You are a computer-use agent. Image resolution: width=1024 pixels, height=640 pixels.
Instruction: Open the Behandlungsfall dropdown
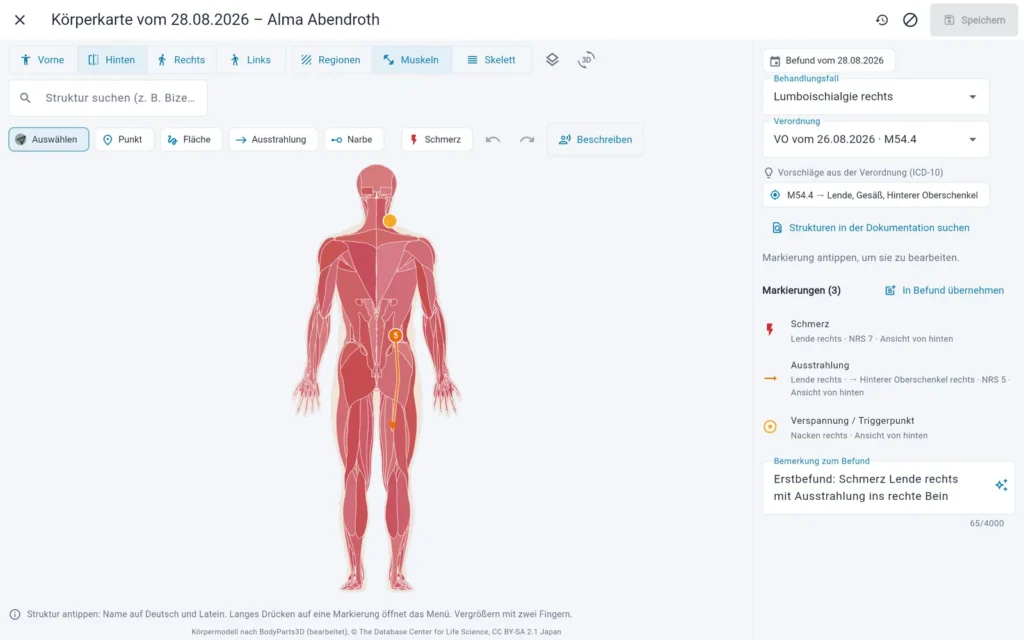[875, 97]
